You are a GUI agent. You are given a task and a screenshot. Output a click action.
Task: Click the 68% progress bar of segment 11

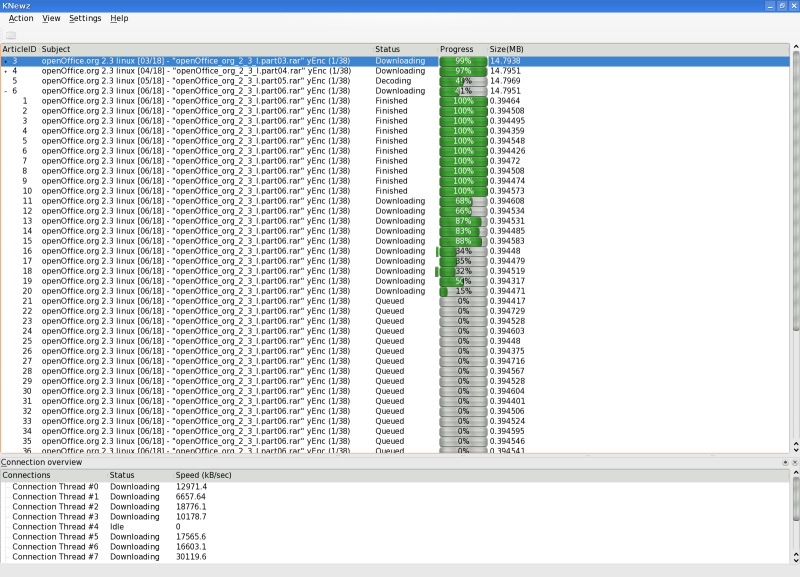coord(463,201)
